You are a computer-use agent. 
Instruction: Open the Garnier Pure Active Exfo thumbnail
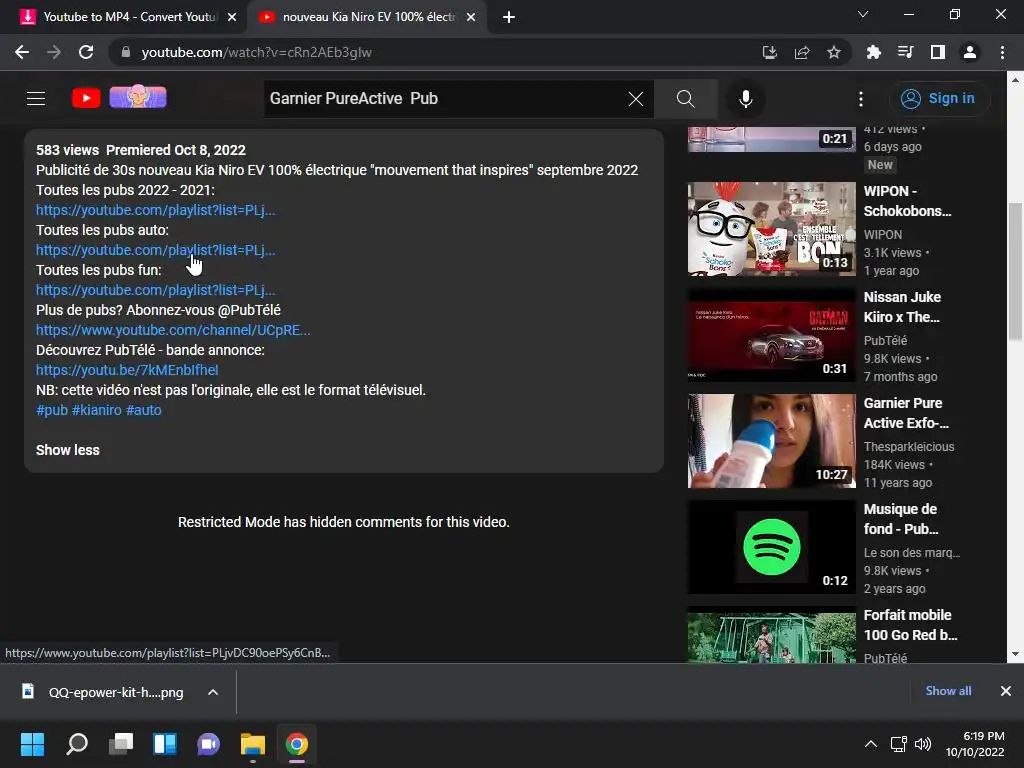[x=771, y=441]
